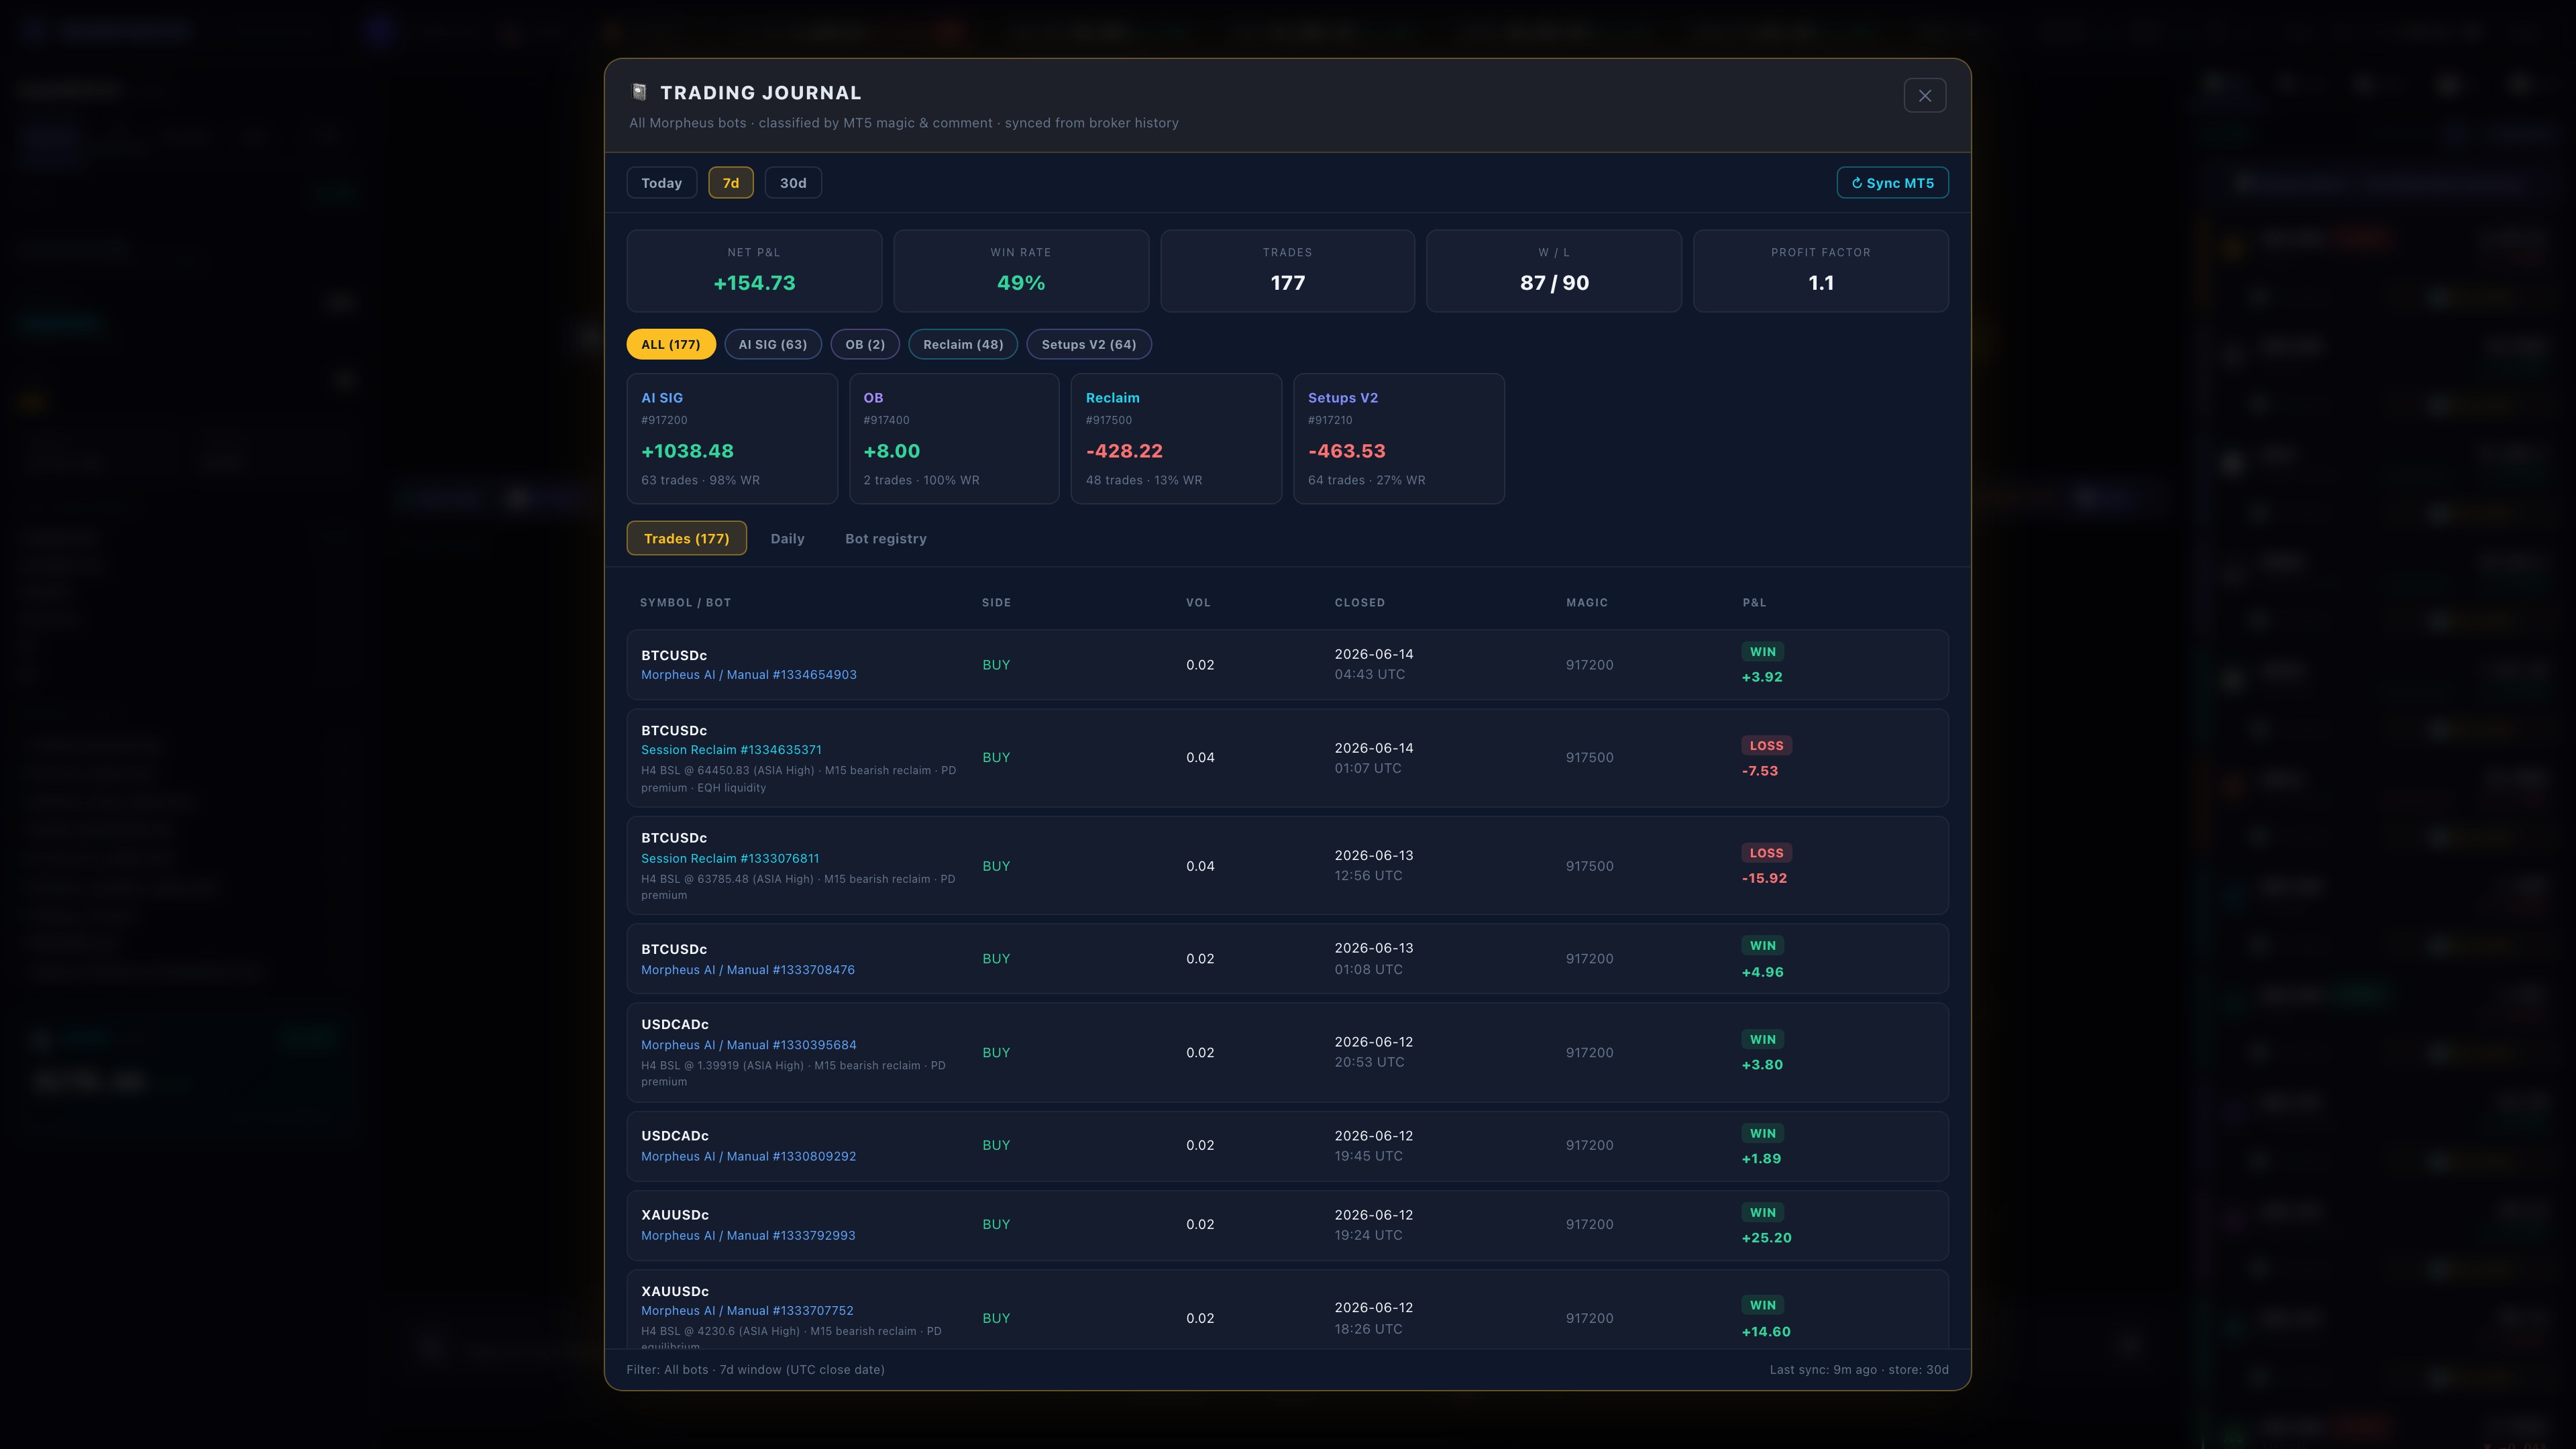Open trade Session Reclaim #1334635371
Screen dimensions: 2576x1449
(1288, 758)
